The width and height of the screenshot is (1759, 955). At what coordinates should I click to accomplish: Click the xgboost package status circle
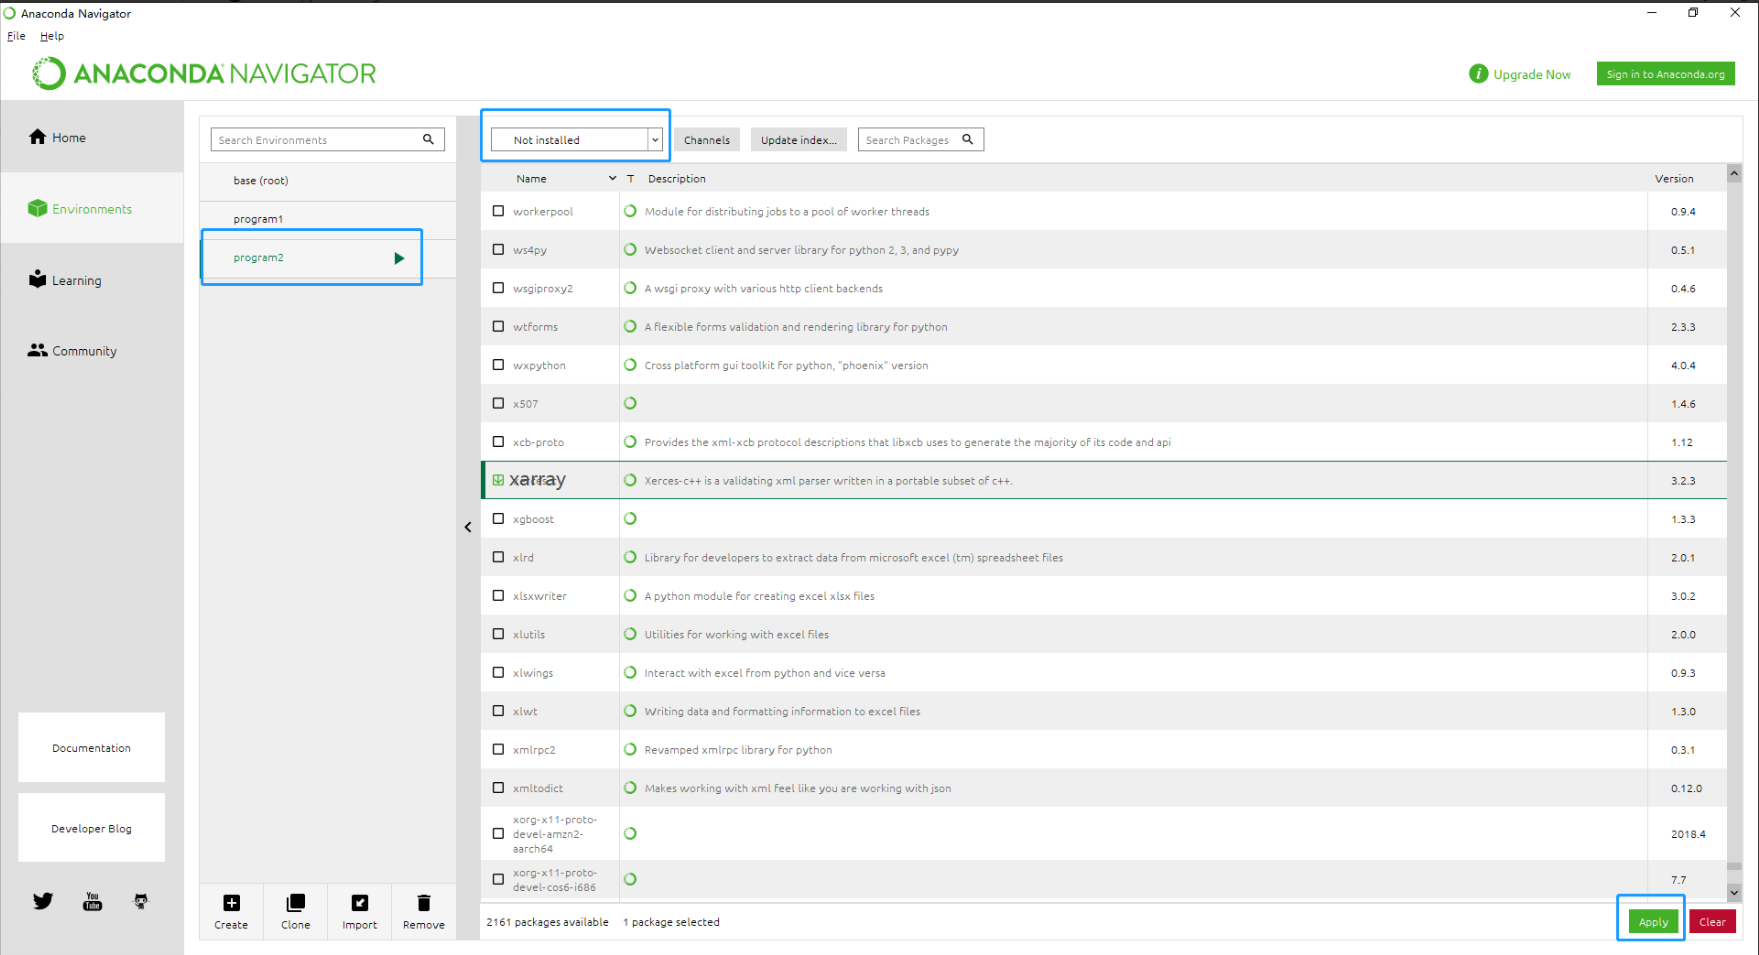tap(630, 518)
